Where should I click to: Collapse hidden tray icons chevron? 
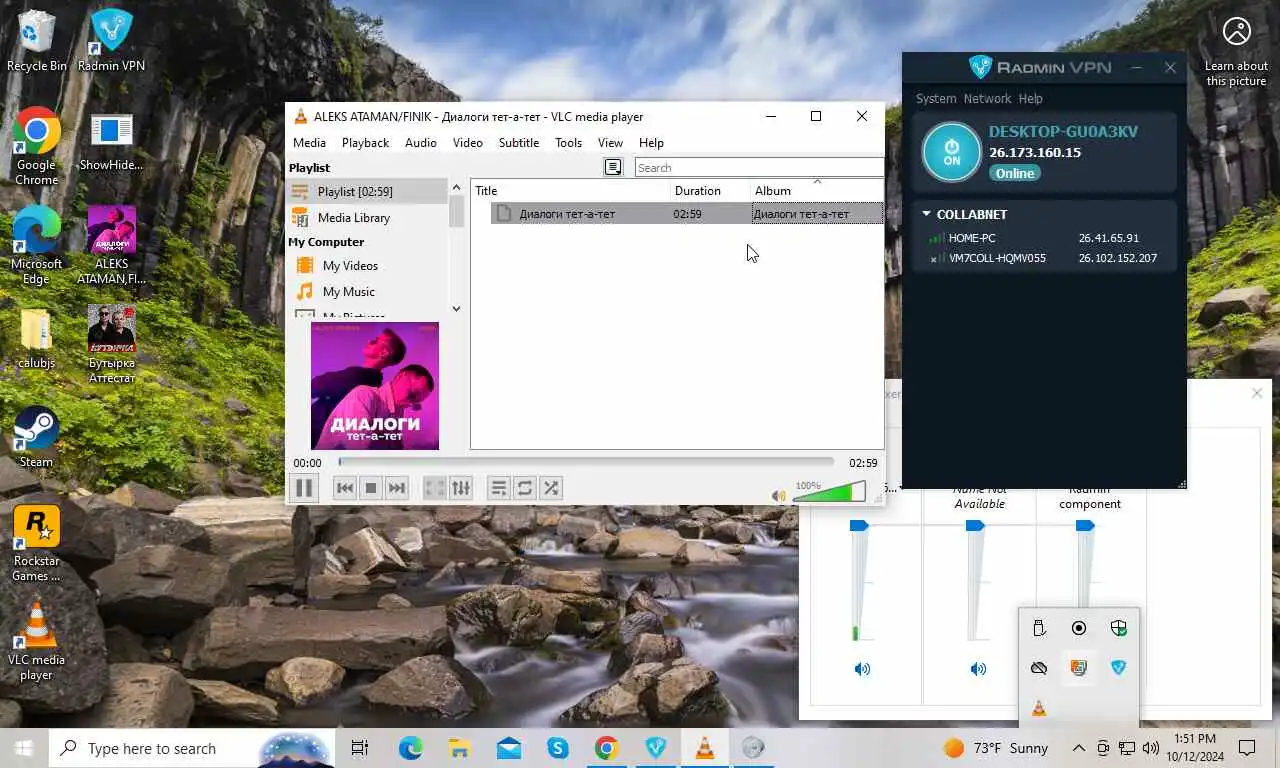click(x=1079, y=748)
